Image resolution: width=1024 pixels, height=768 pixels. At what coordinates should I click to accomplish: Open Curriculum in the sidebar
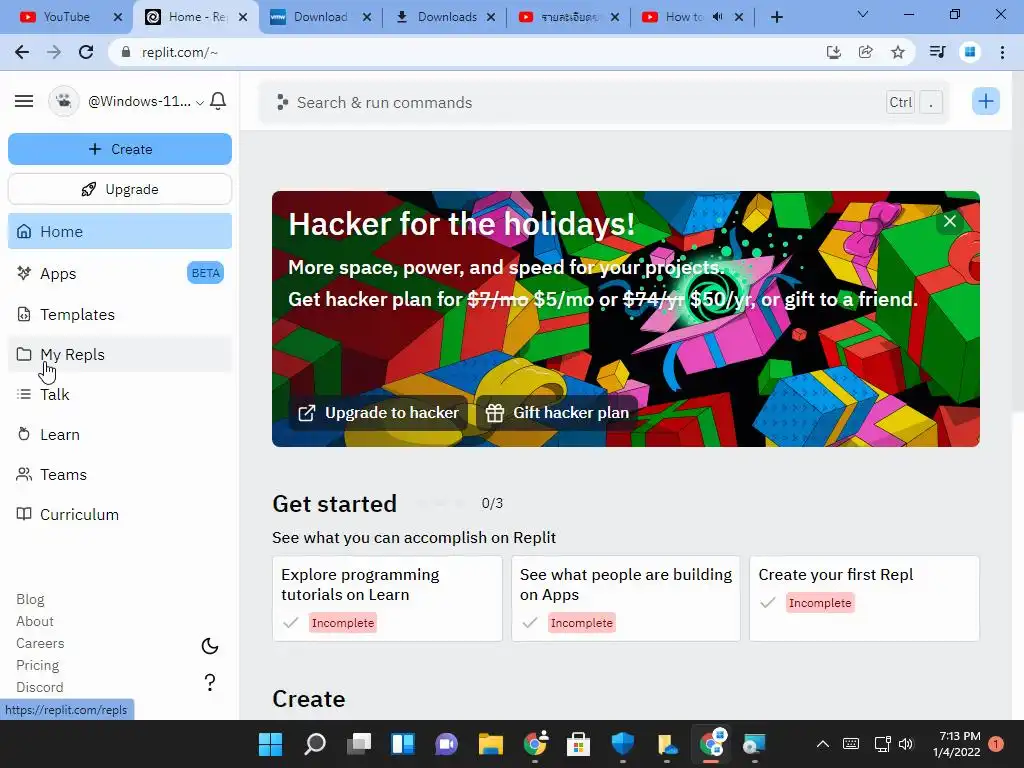click(120, 515)
